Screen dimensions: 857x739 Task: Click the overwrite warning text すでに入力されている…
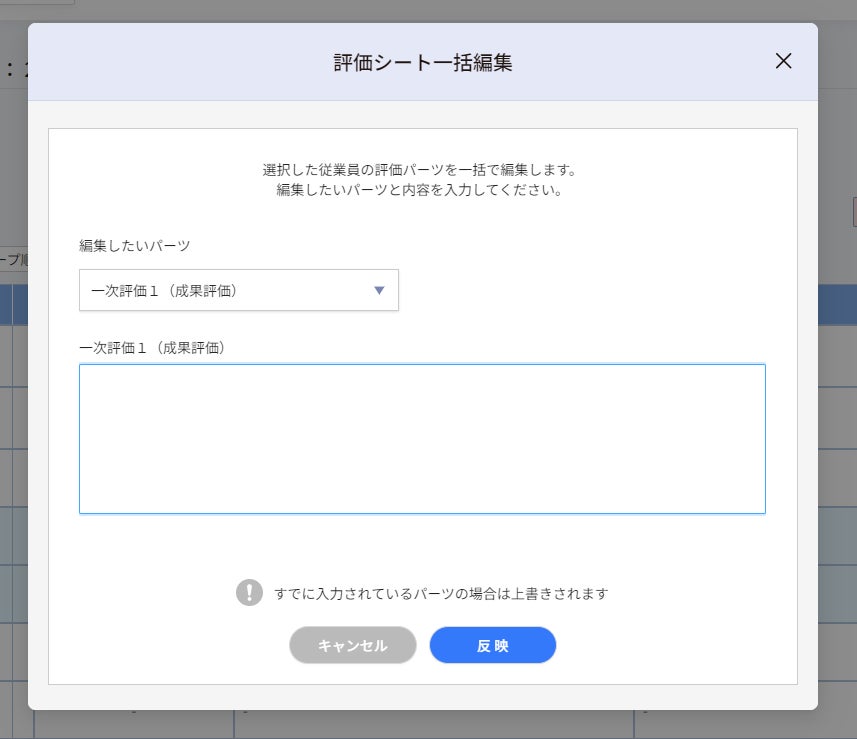[440, 593]
